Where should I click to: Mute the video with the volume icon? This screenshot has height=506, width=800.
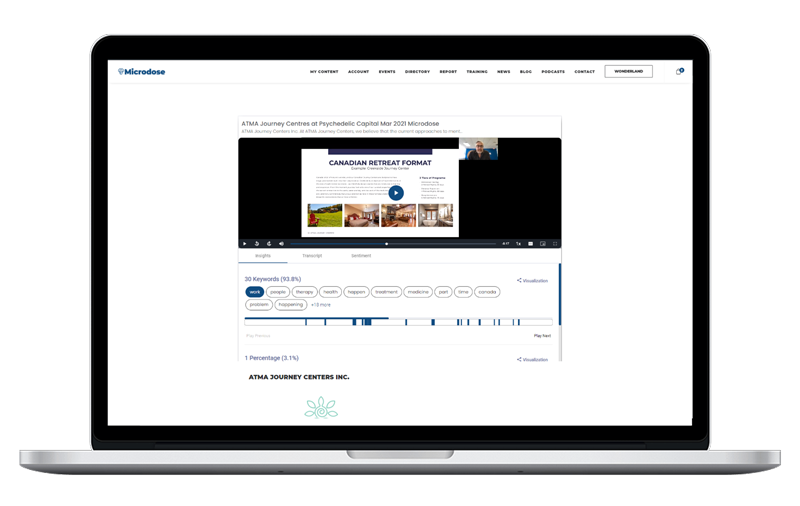(281, 244)
